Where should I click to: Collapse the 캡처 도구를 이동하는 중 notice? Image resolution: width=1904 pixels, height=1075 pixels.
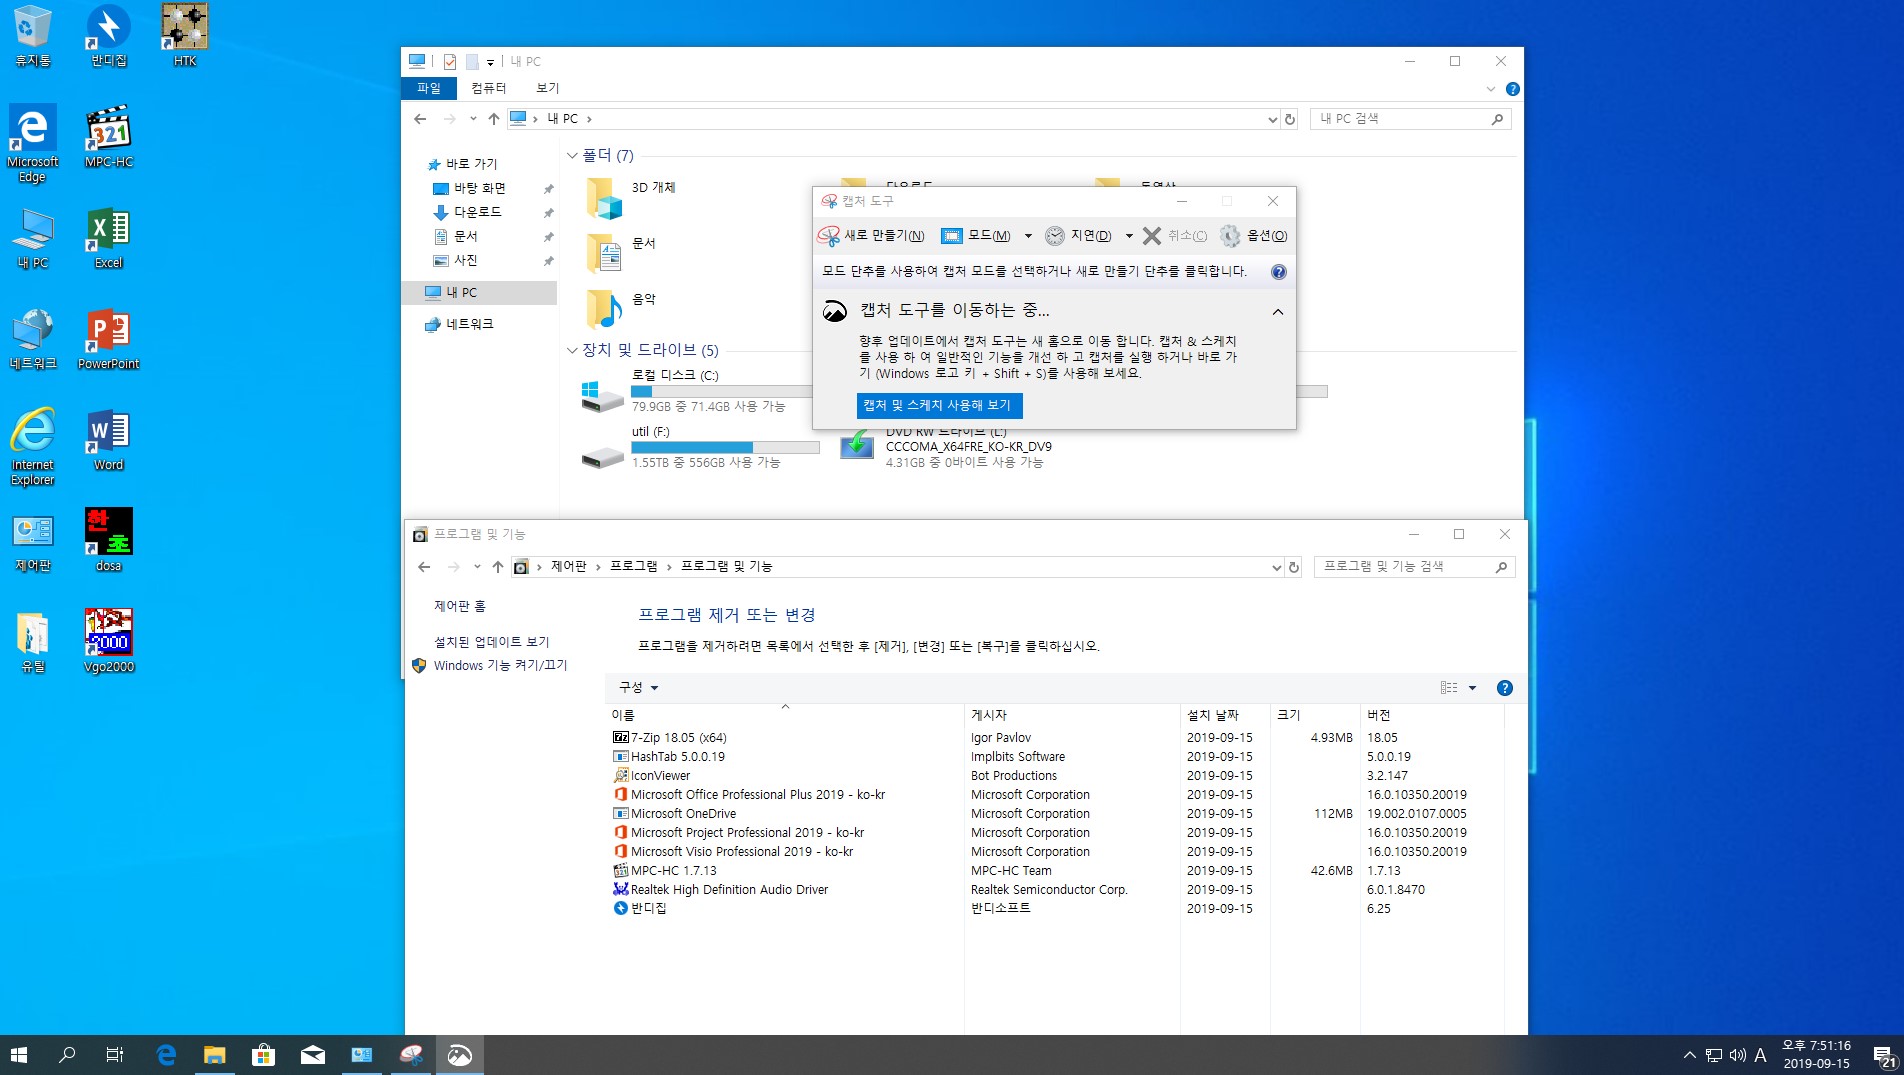(x=1277, y=312)
